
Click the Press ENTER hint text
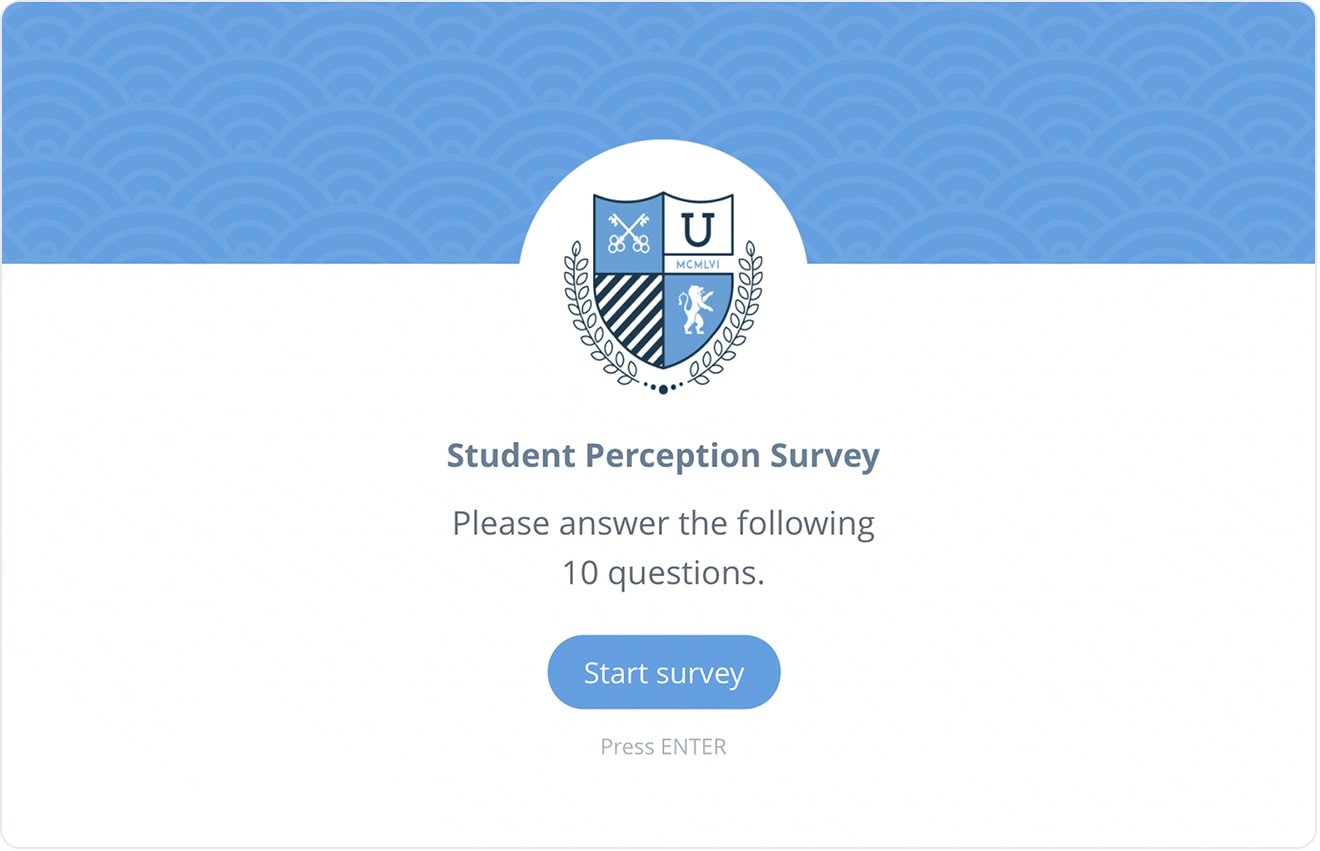(663, 746)
